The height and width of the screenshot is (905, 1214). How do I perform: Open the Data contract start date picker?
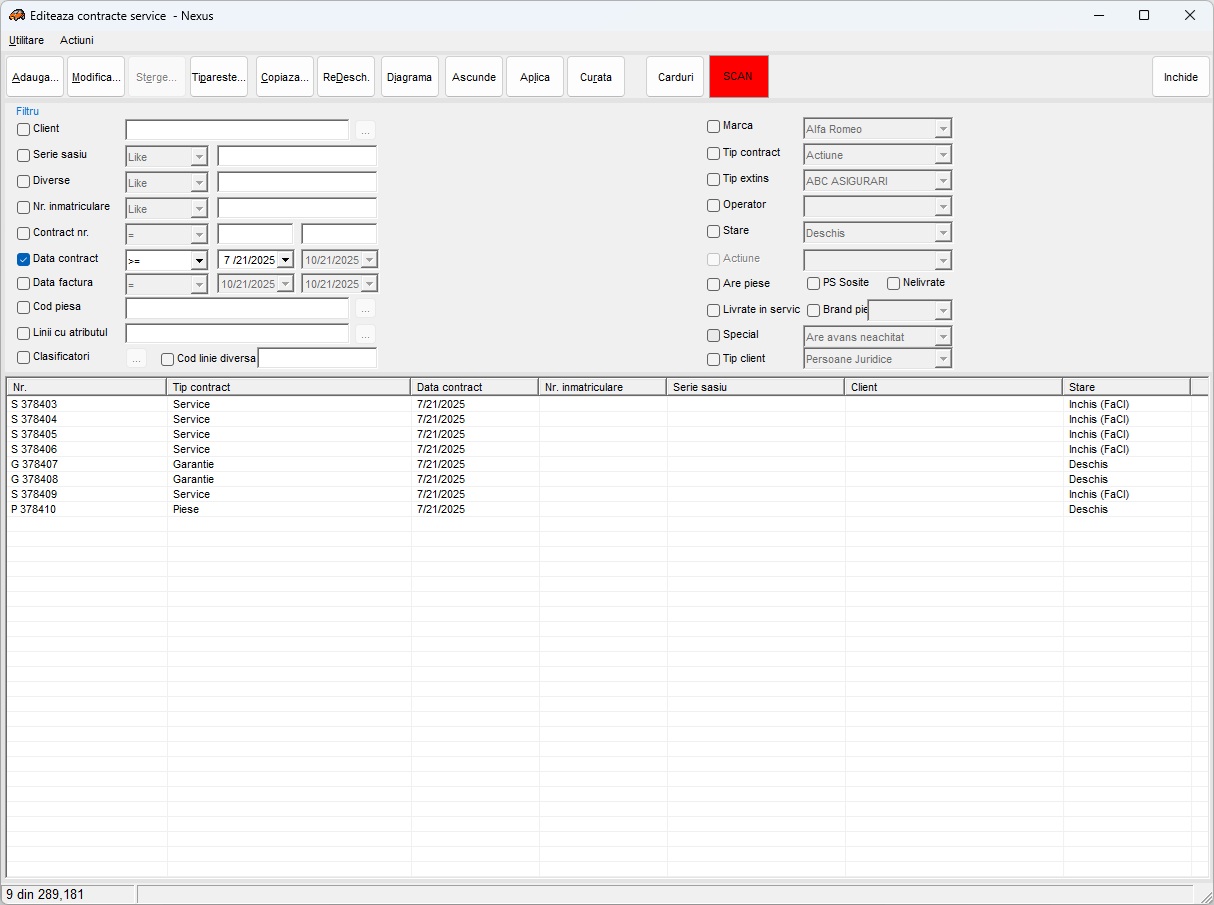285,260
